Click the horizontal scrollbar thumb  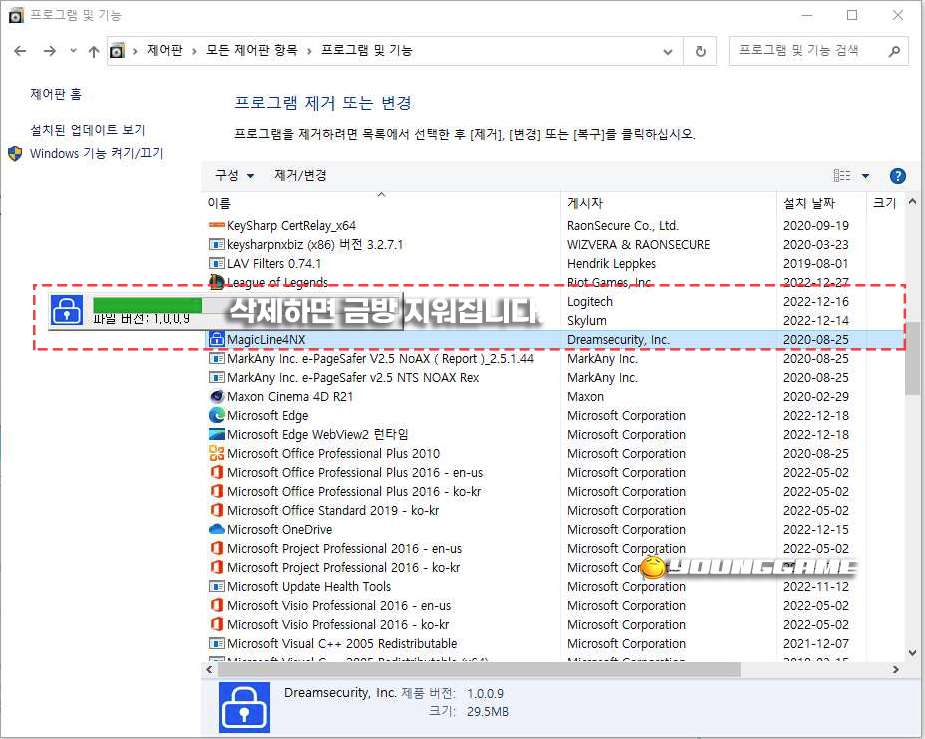point(479,669)
